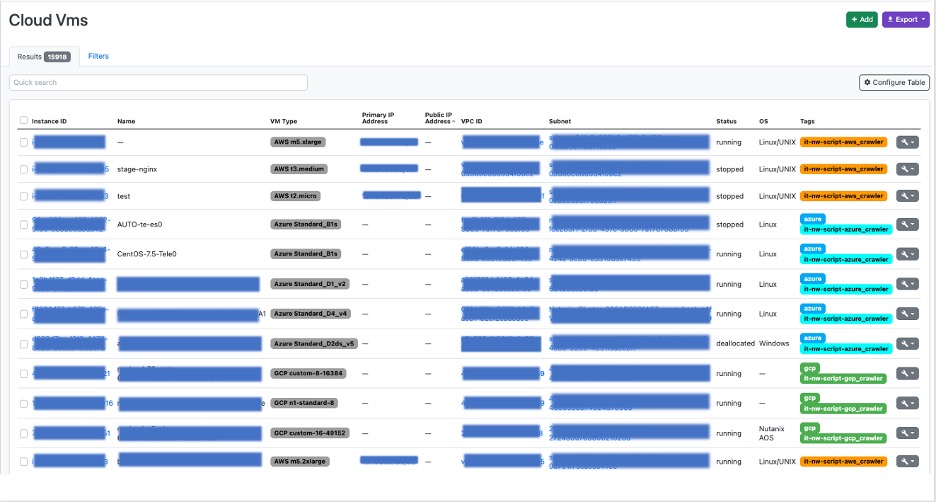Expand actions dropdown for Windows deallocated VM row
936x502 pixels.
click(x=913, y=343)
